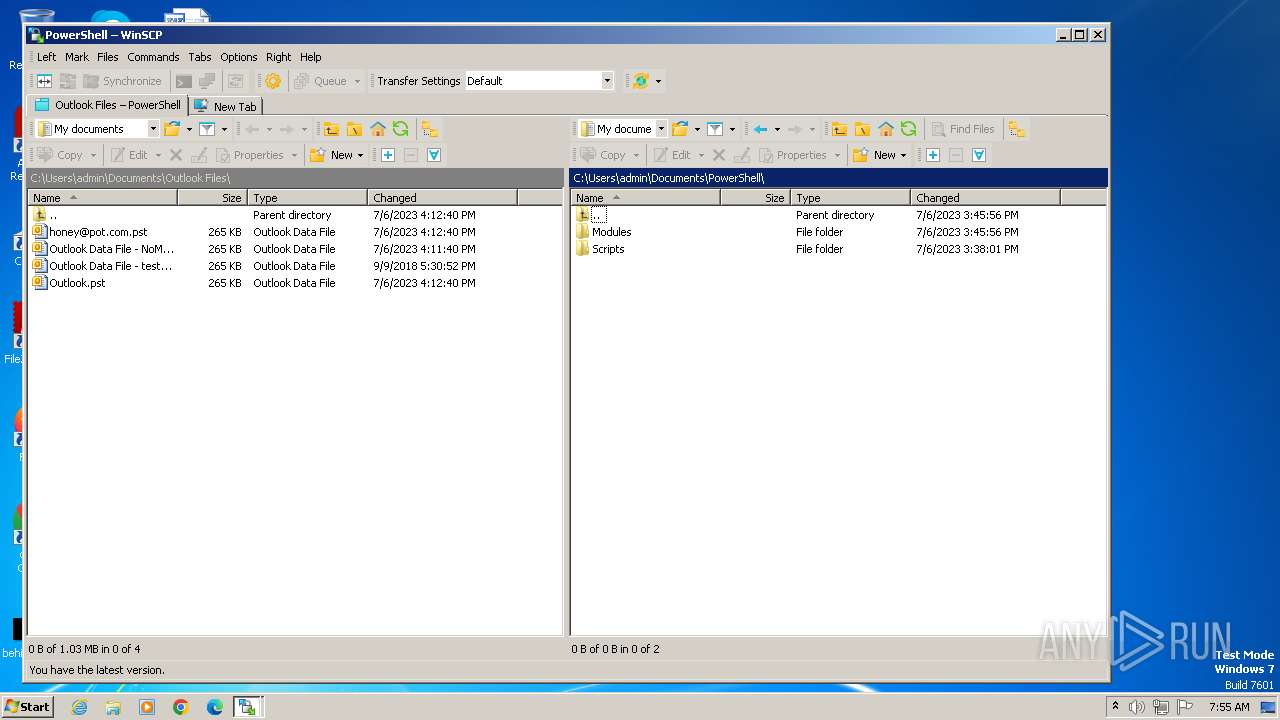The width and height of the screenshot is (1280, 720).
Task: Open dropdown arrow beside left filter icon
Action: [x=224, y=129]
